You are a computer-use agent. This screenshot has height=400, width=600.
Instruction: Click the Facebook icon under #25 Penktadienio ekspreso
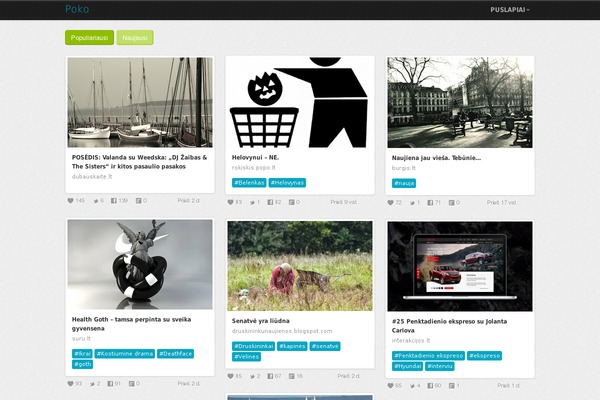click(430, 386)
